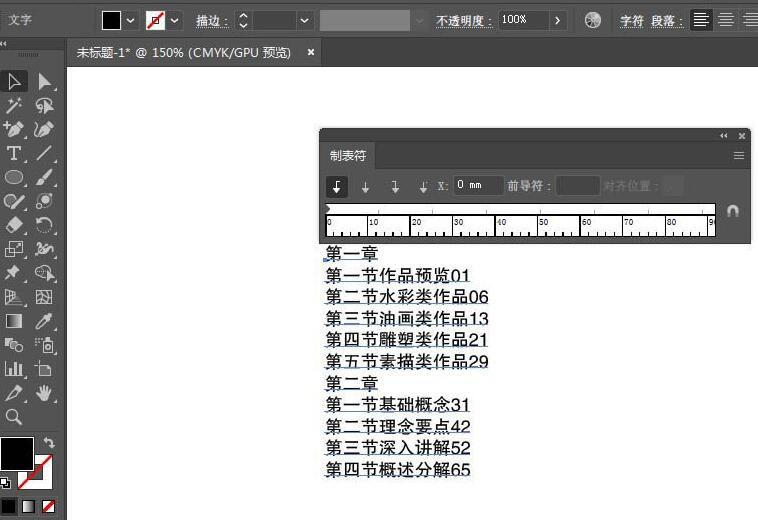758x520 pixels.
Task: Set paint mode to Gradient
Action: [29, 506]
